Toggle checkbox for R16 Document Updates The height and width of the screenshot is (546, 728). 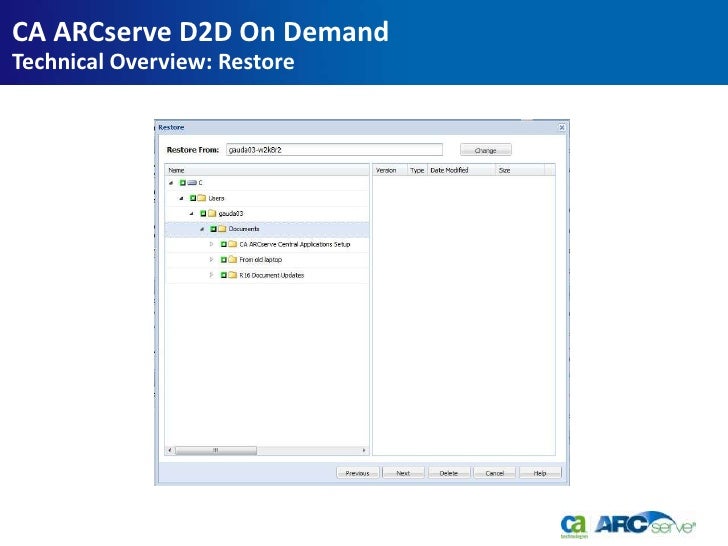pyautogui.click(x=224, y=275)
